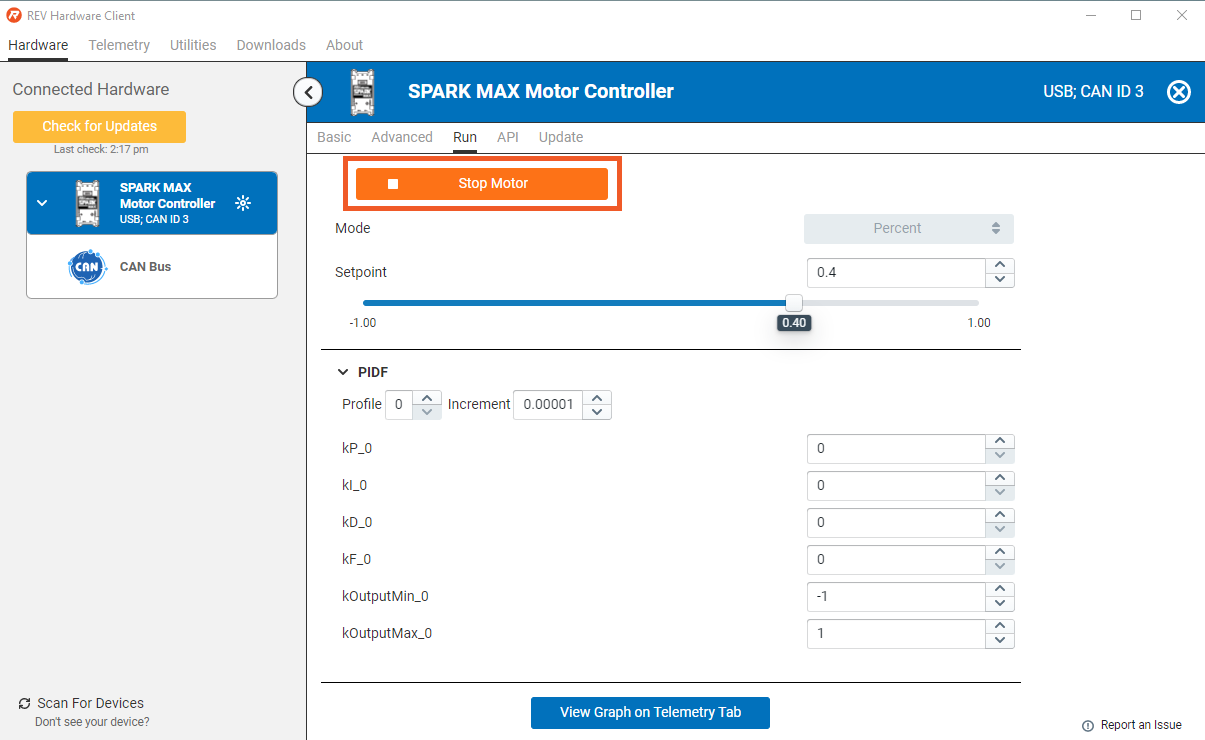Click the Report an Issue link

point(1141,725)
